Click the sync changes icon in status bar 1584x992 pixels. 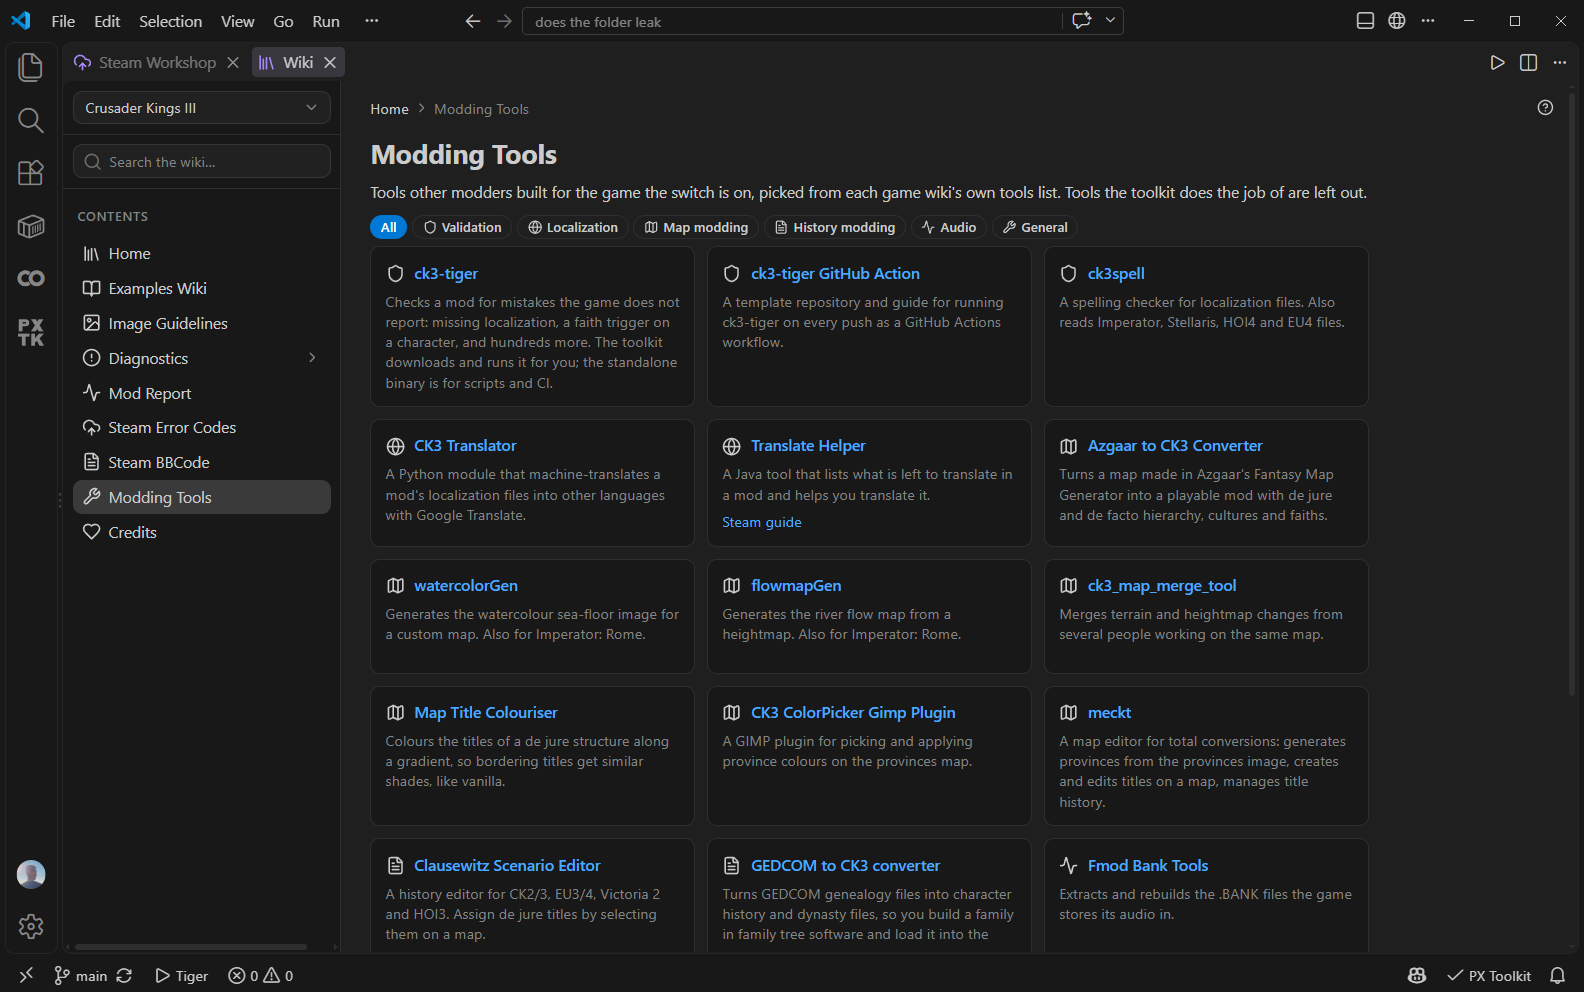(124, 975)
